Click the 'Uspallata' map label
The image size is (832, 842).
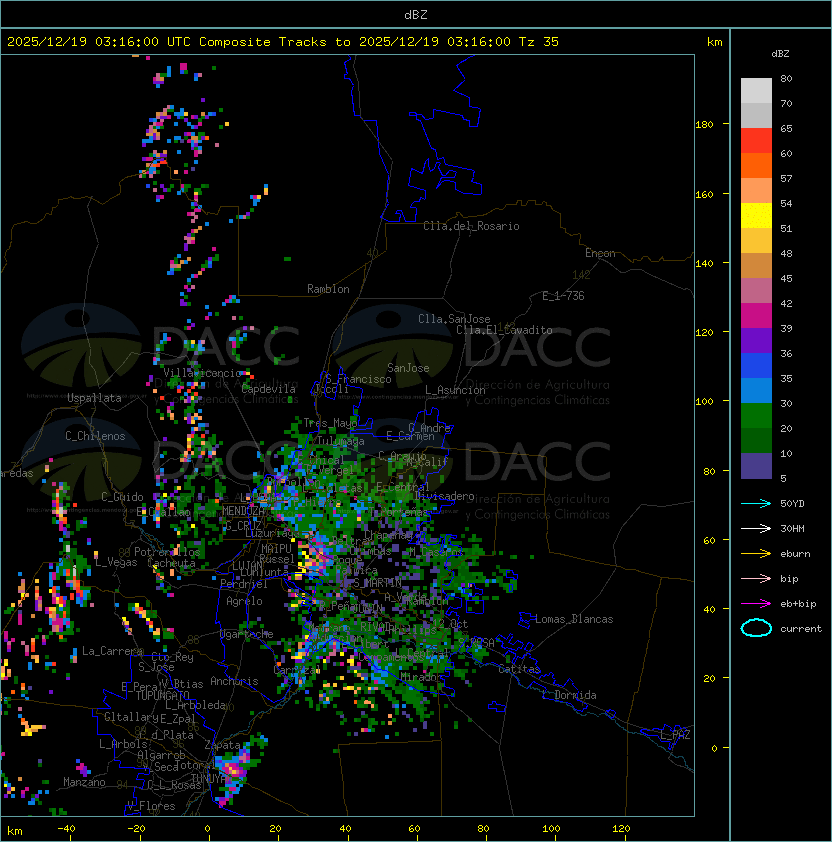click(94, 398)
